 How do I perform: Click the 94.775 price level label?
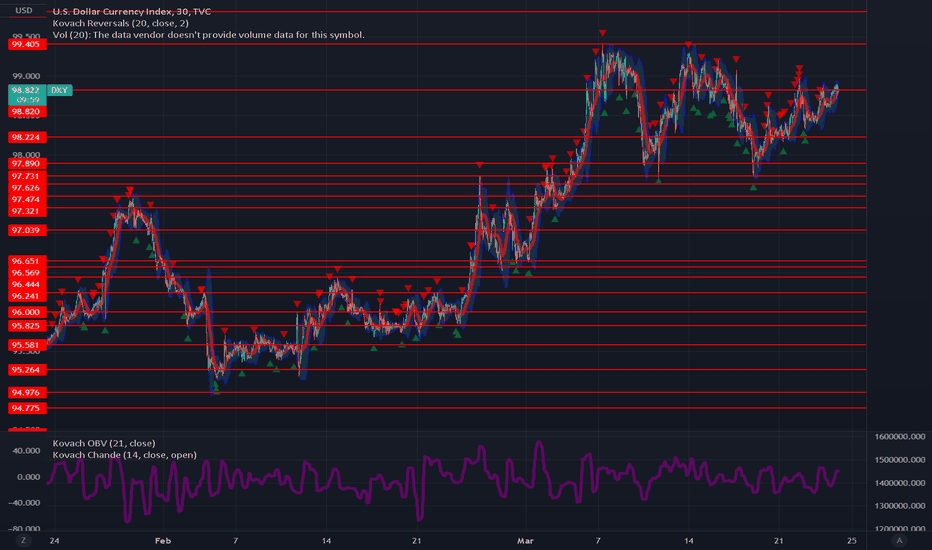[27, 408]
